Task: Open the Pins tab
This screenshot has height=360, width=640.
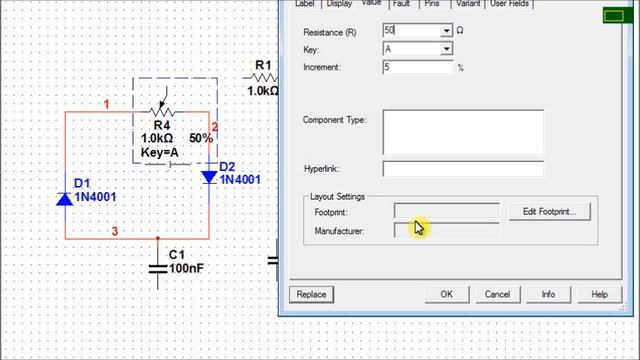Action: pos(431,4)
